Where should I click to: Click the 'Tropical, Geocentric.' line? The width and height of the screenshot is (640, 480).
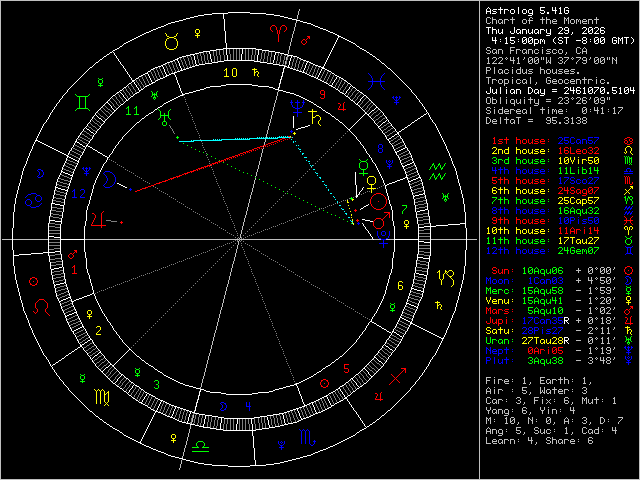(548, 81)
